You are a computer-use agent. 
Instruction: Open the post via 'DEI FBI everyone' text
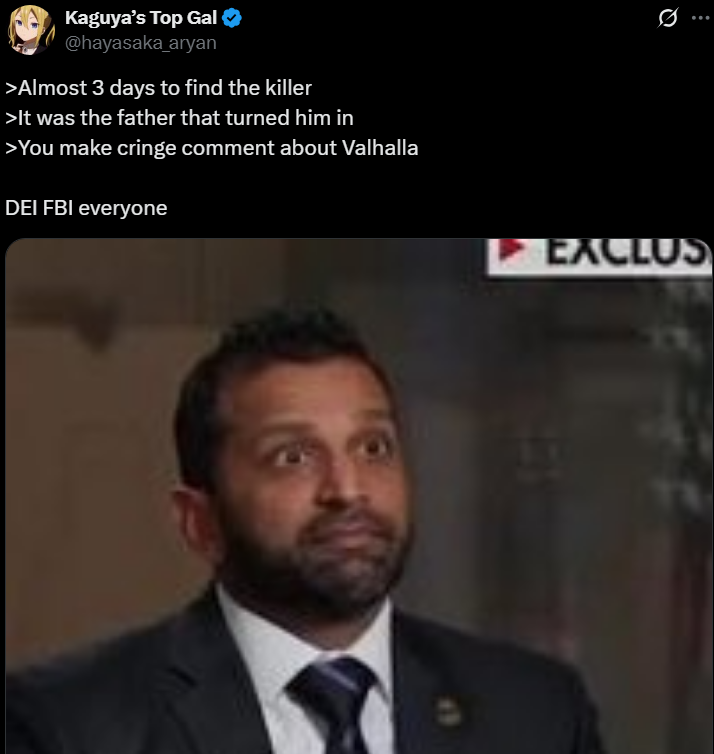point(86,208)
